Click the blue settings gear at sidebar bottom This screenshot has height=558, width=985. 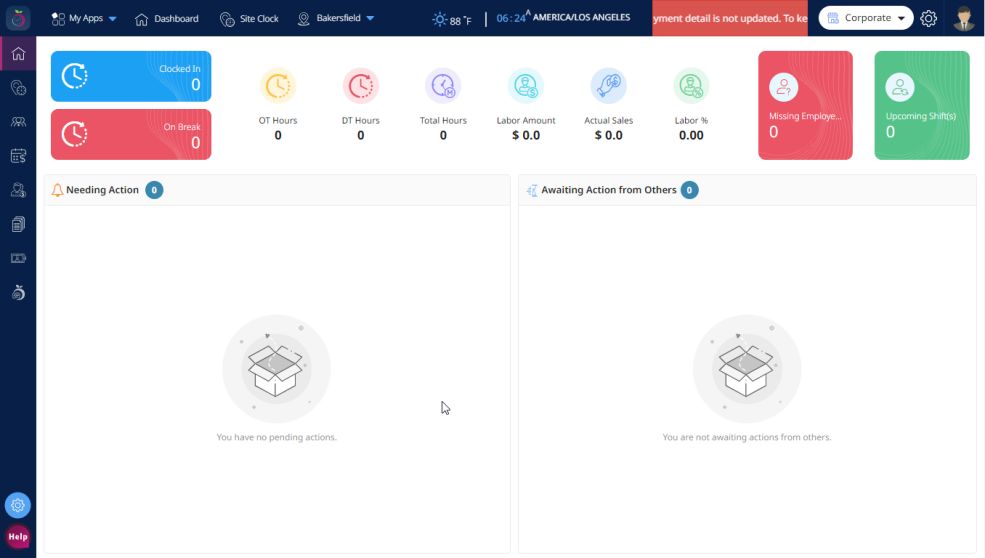pyautogui.click(x=18, y=505)
